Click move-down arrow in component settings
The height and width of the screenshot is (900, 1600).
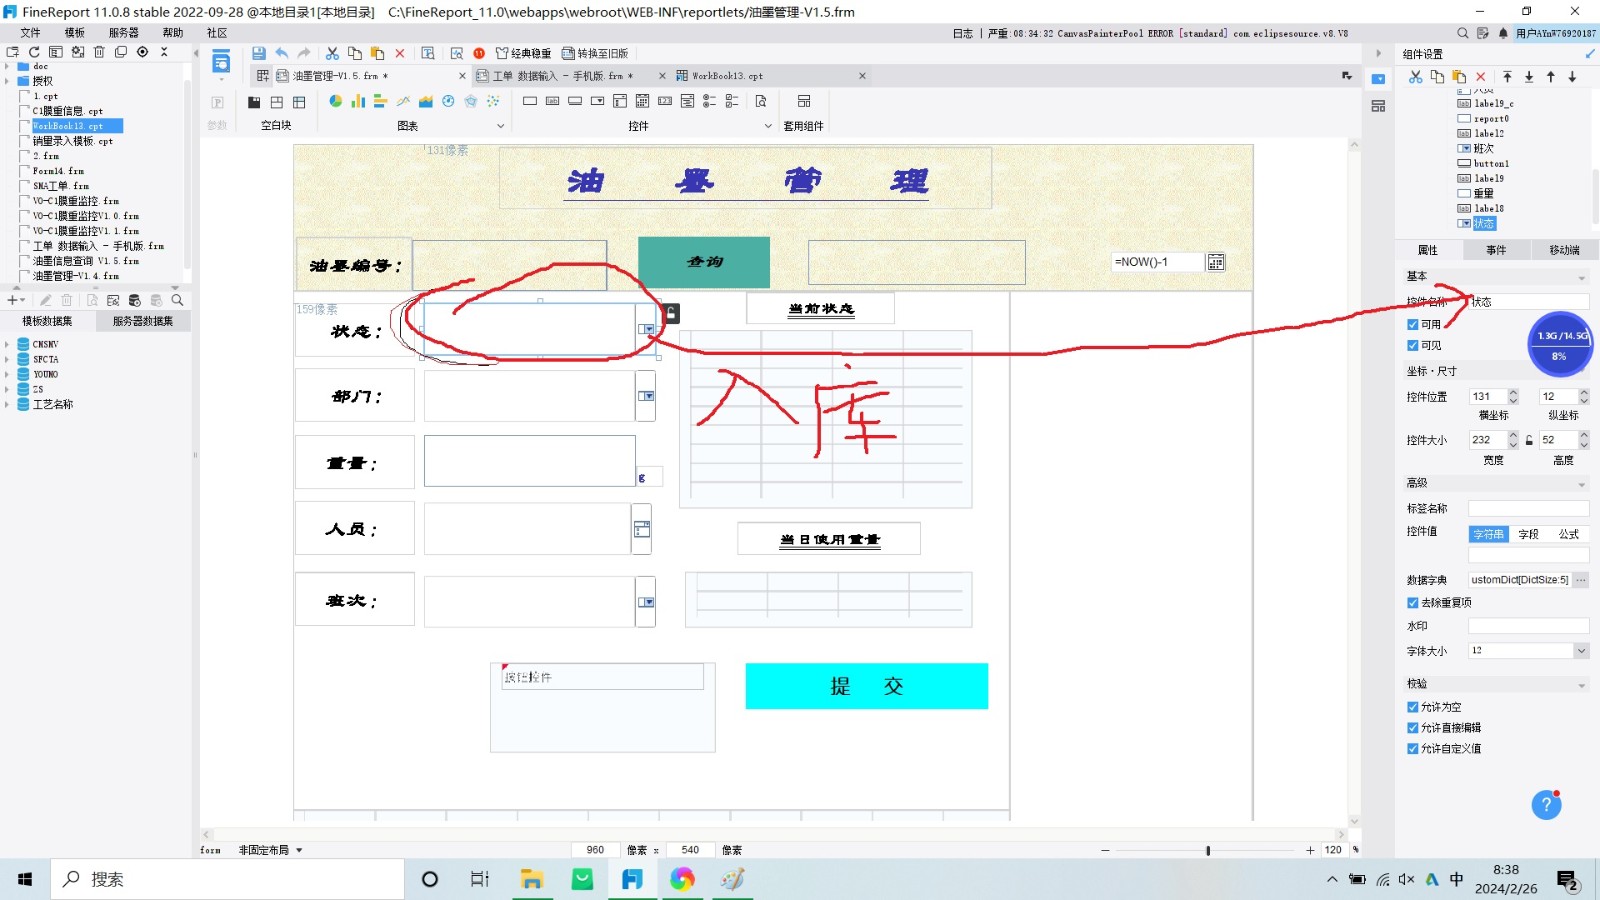[1572, 77]
